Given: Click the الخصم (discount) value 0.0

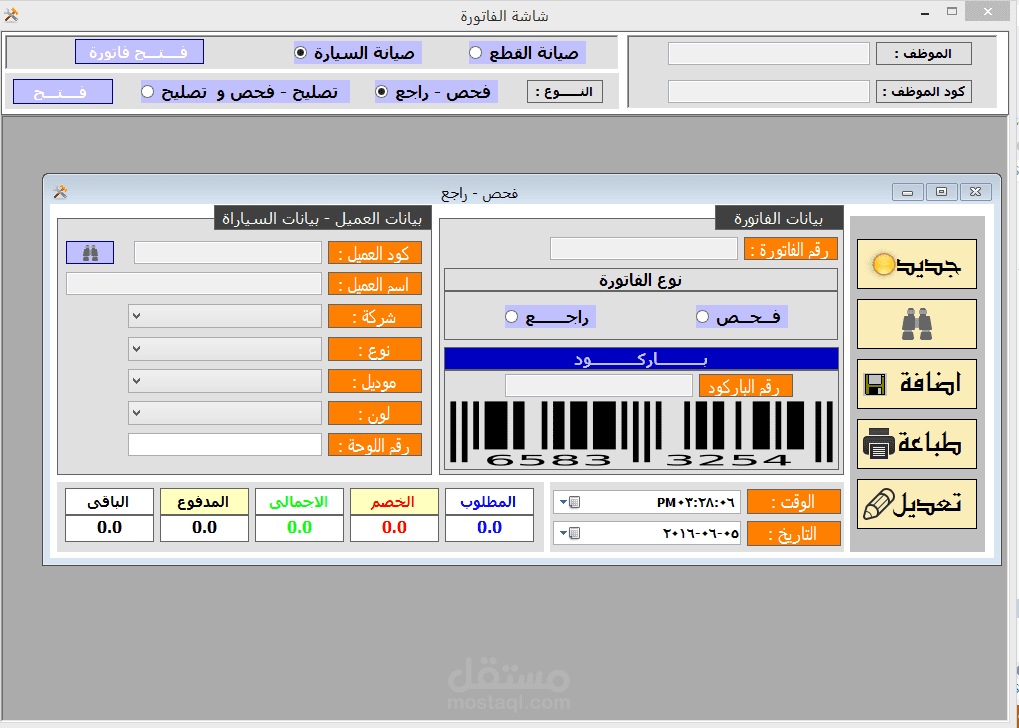Looking at the screenshot, I should click(394, 528).
